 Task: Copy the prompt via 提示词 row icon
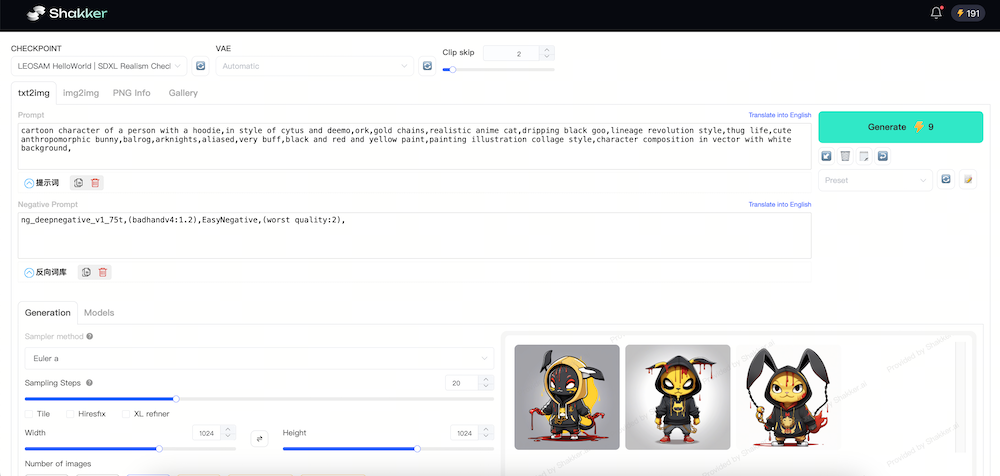(x=78, y=183)
